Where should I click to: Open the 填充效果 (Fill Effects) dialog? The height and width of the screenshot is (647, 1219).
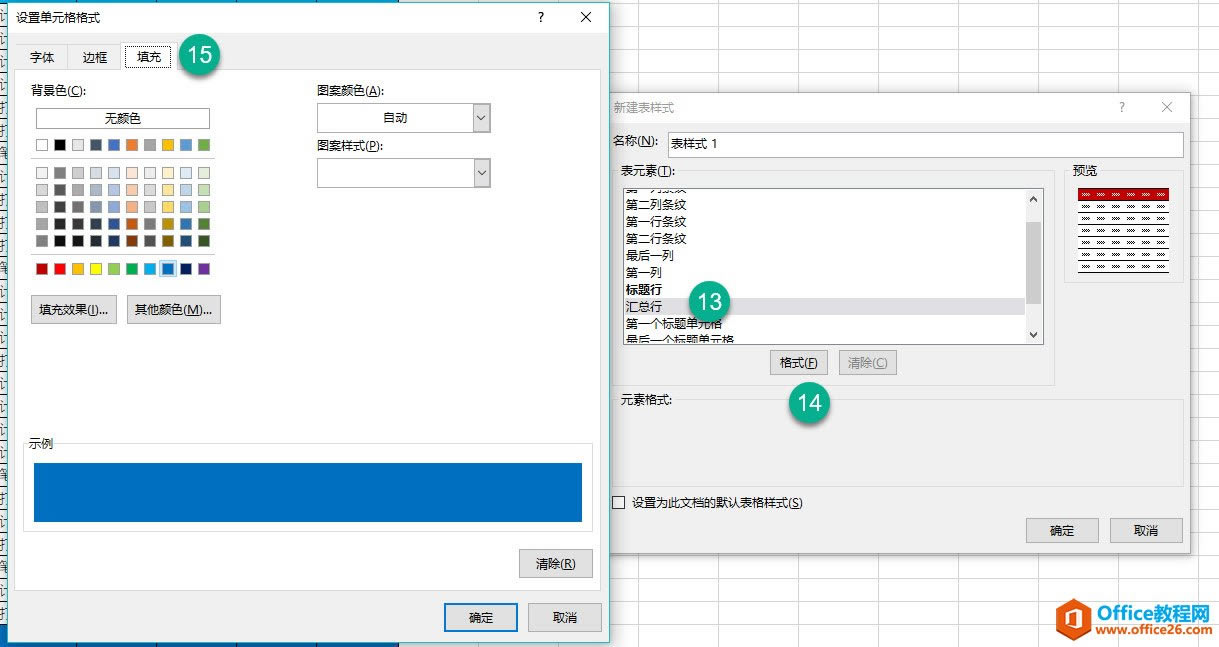pos(73,309)
